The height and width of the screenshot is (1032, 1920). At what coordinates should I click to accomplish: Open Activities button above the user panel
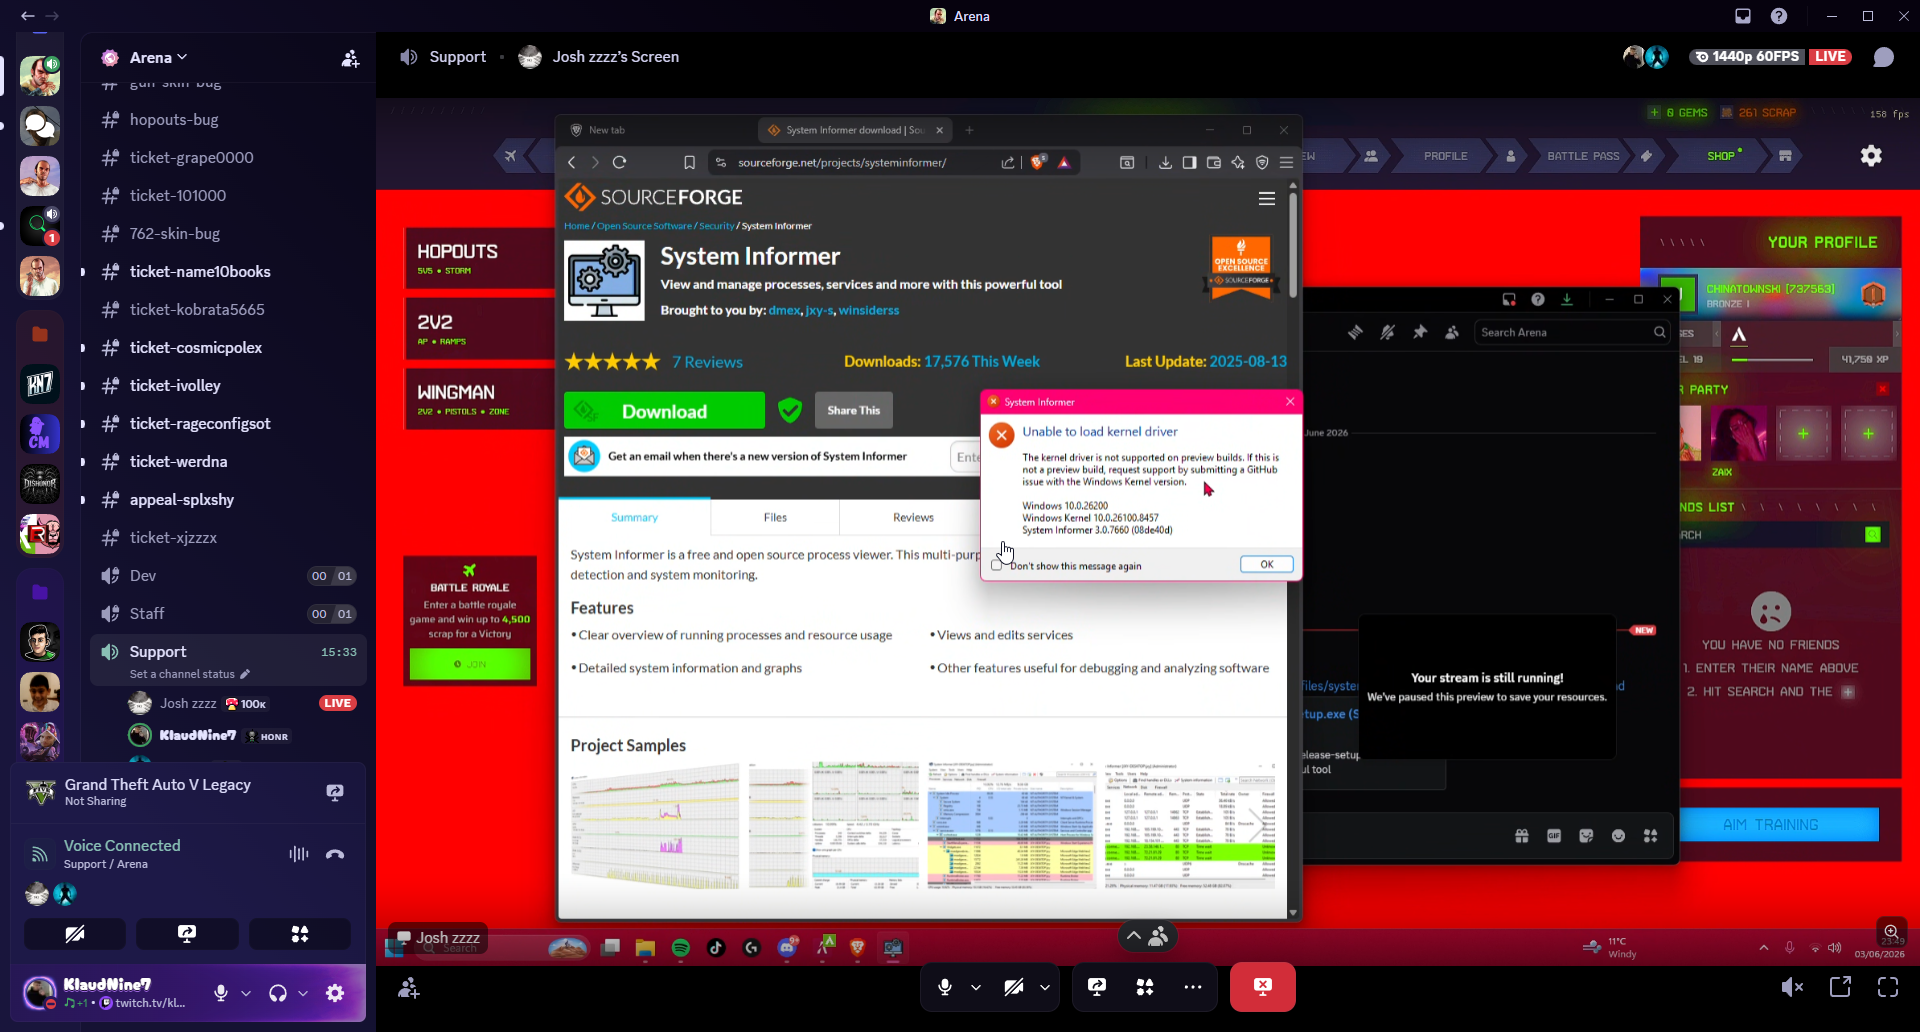coord(300,934)
